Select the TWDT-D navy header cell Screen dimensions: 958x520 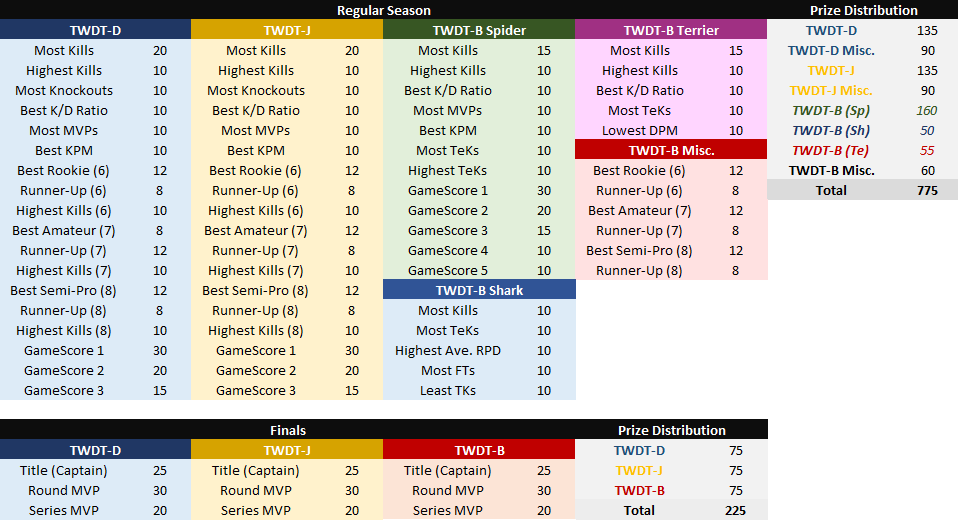(x=96, y=30)
